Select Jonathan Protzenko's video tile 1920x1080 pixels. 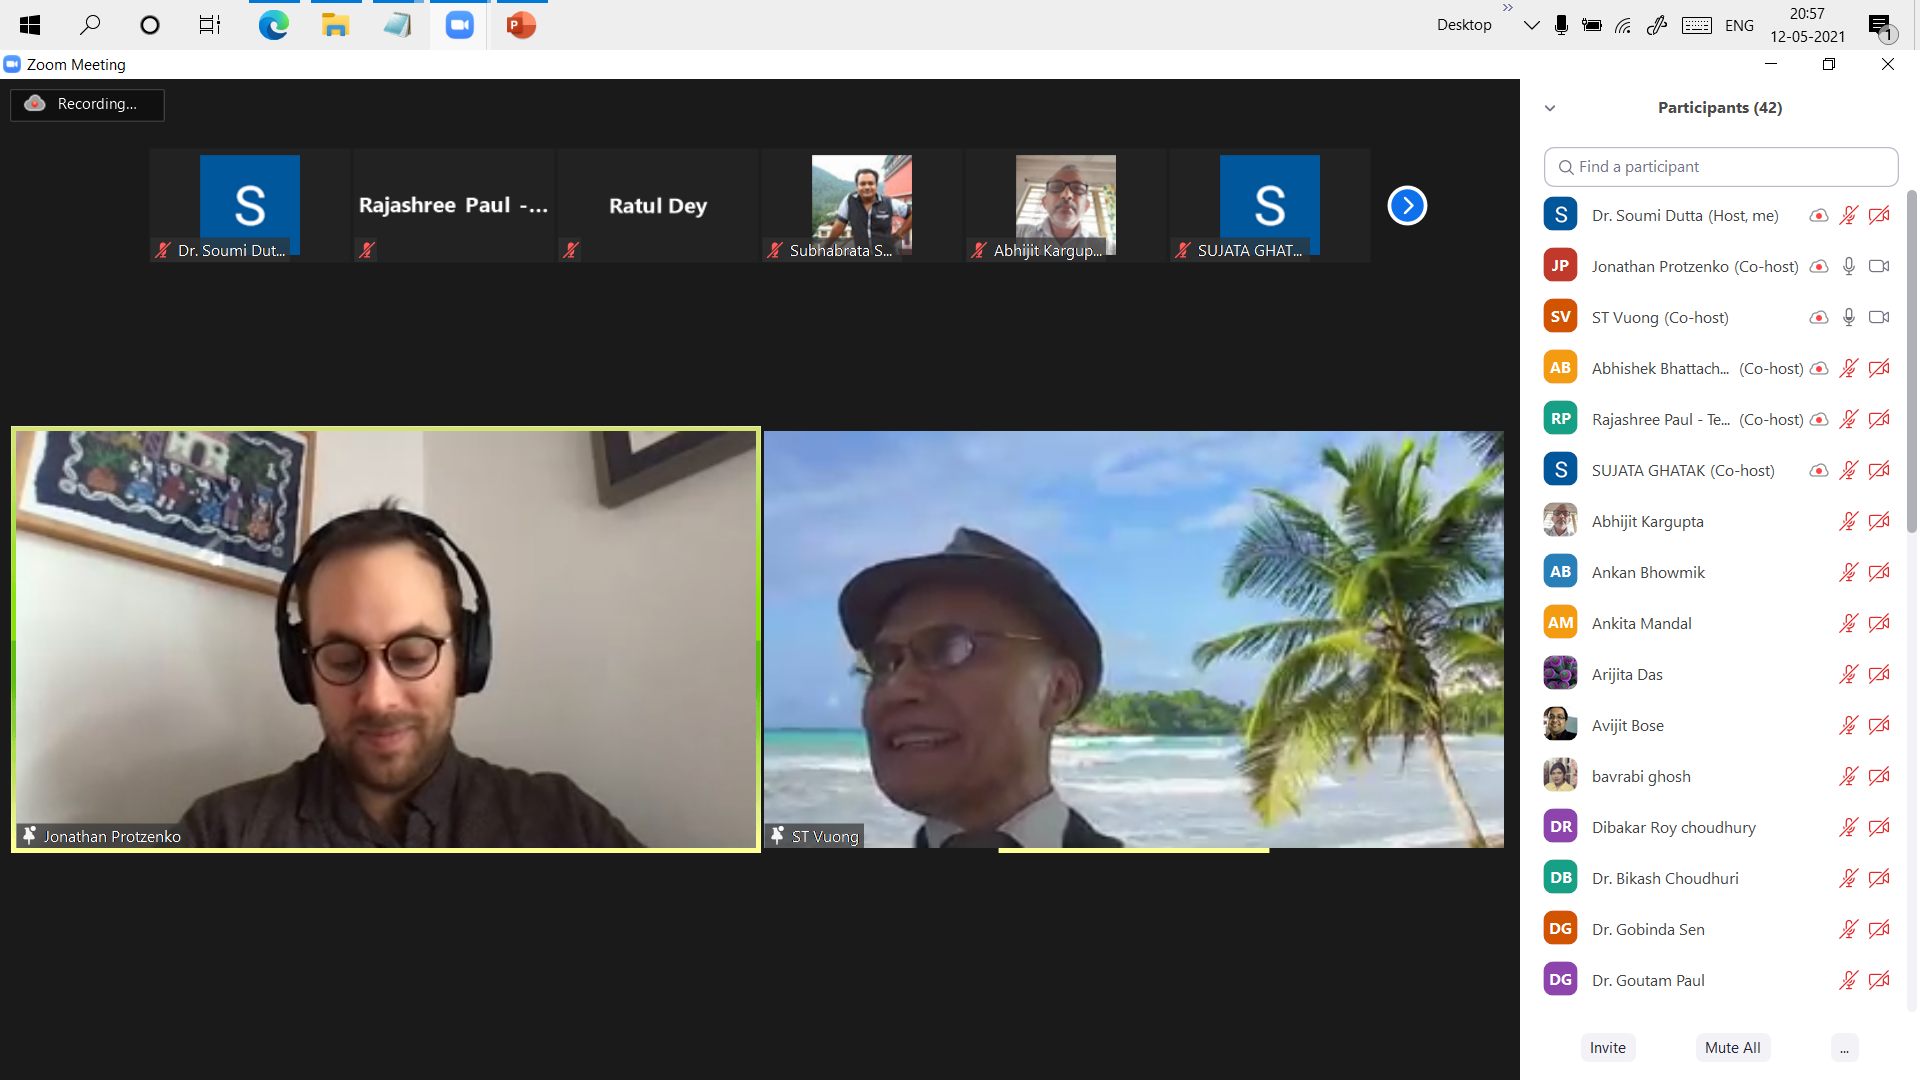point(386,640)
